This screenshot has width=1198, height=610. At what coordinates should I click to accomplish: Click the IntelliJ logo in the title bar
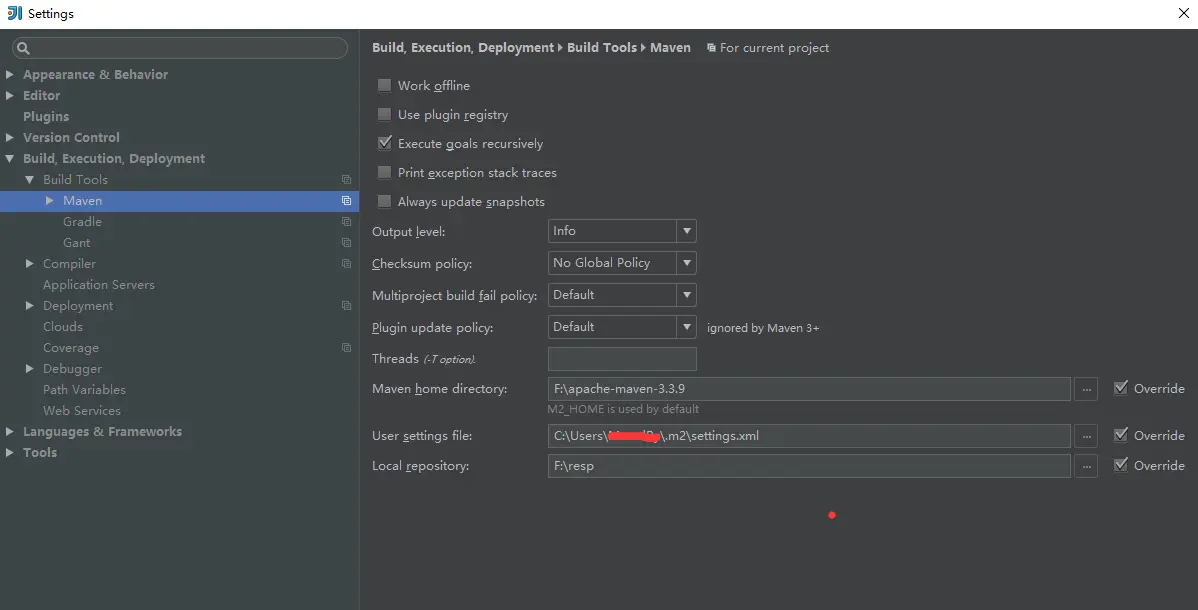click(x=14, y=13)
